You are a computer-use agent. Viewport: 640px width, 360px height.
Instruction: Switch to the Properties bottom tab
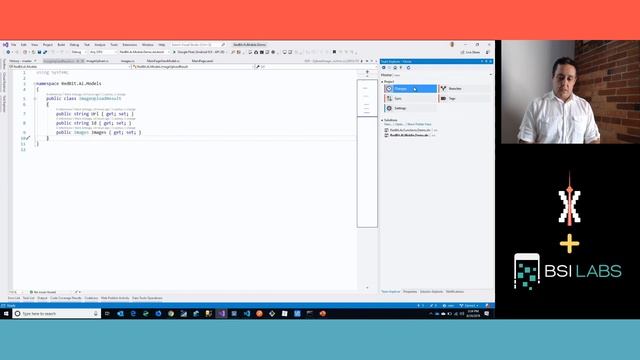point(410,292)
